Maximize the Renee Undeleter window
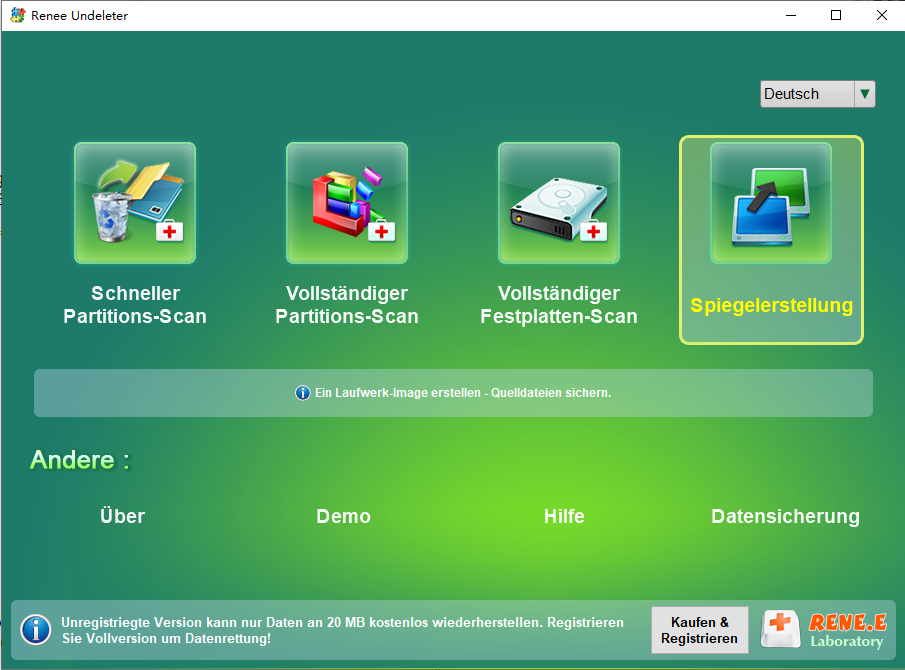 point(836,16)
